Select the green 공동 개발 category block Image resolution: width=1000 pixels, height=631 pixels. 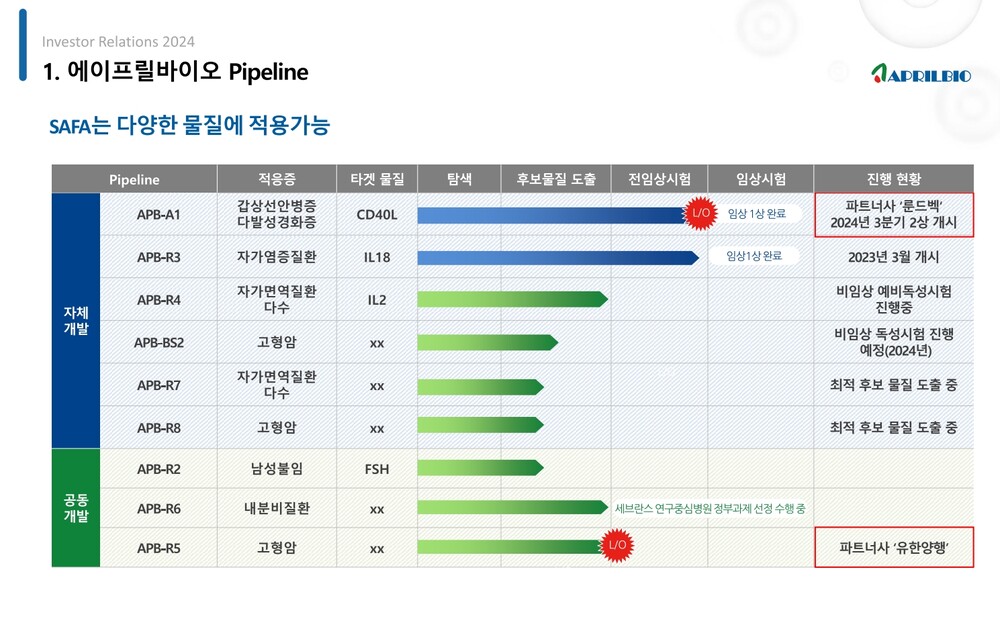point(76,508)
